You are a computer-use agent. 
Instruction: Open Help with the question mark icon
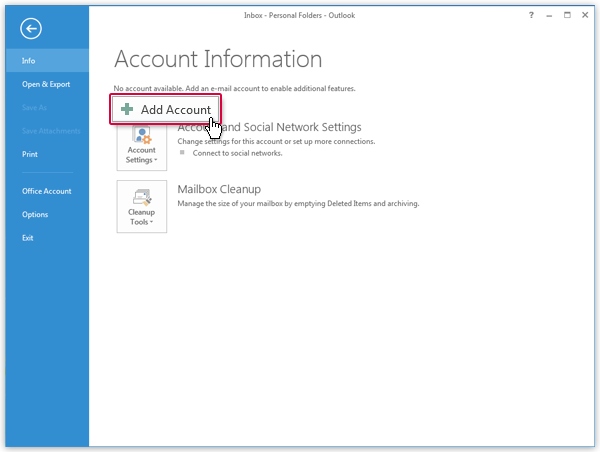530,15
